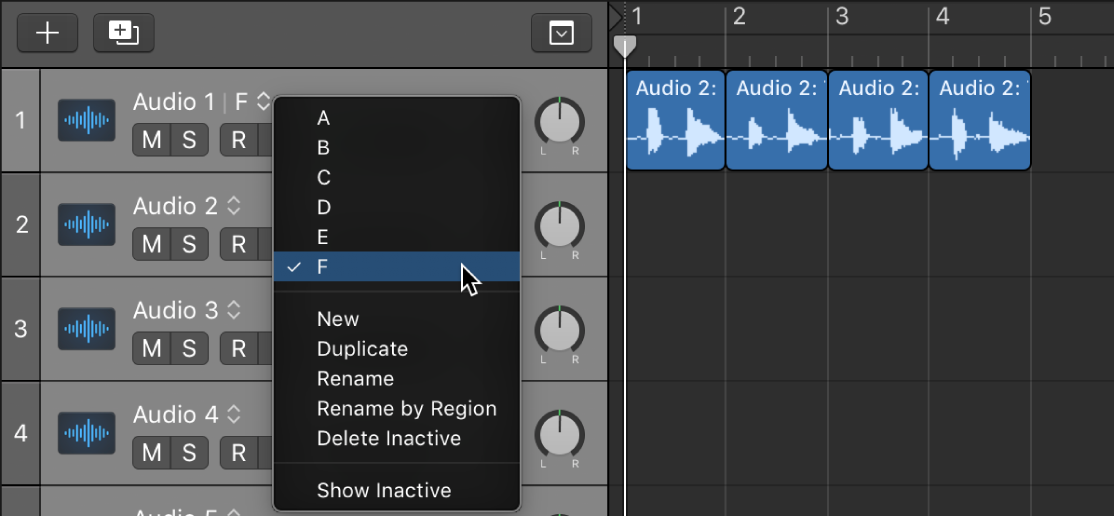Image resolution: width=1115 pixels, height=516 pixels.
Task: Choose New from the alternatives menu
Action: [x=397, y=319]
